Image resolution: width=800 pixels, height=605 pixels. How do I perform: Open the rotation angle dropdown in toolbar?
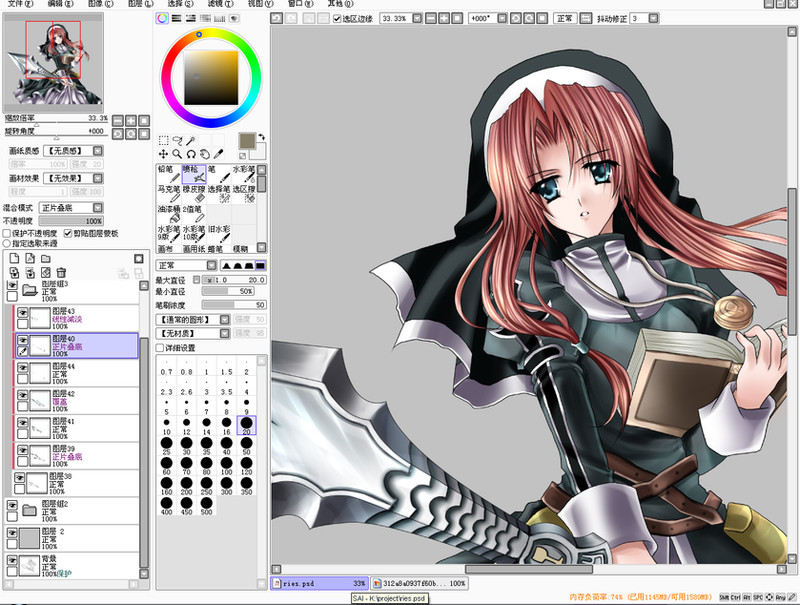502,18
